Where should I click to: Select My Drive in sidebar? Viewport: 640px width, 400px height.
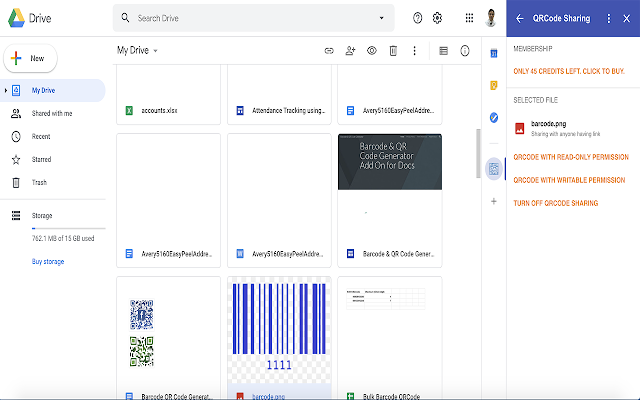[x=53, y=90]
